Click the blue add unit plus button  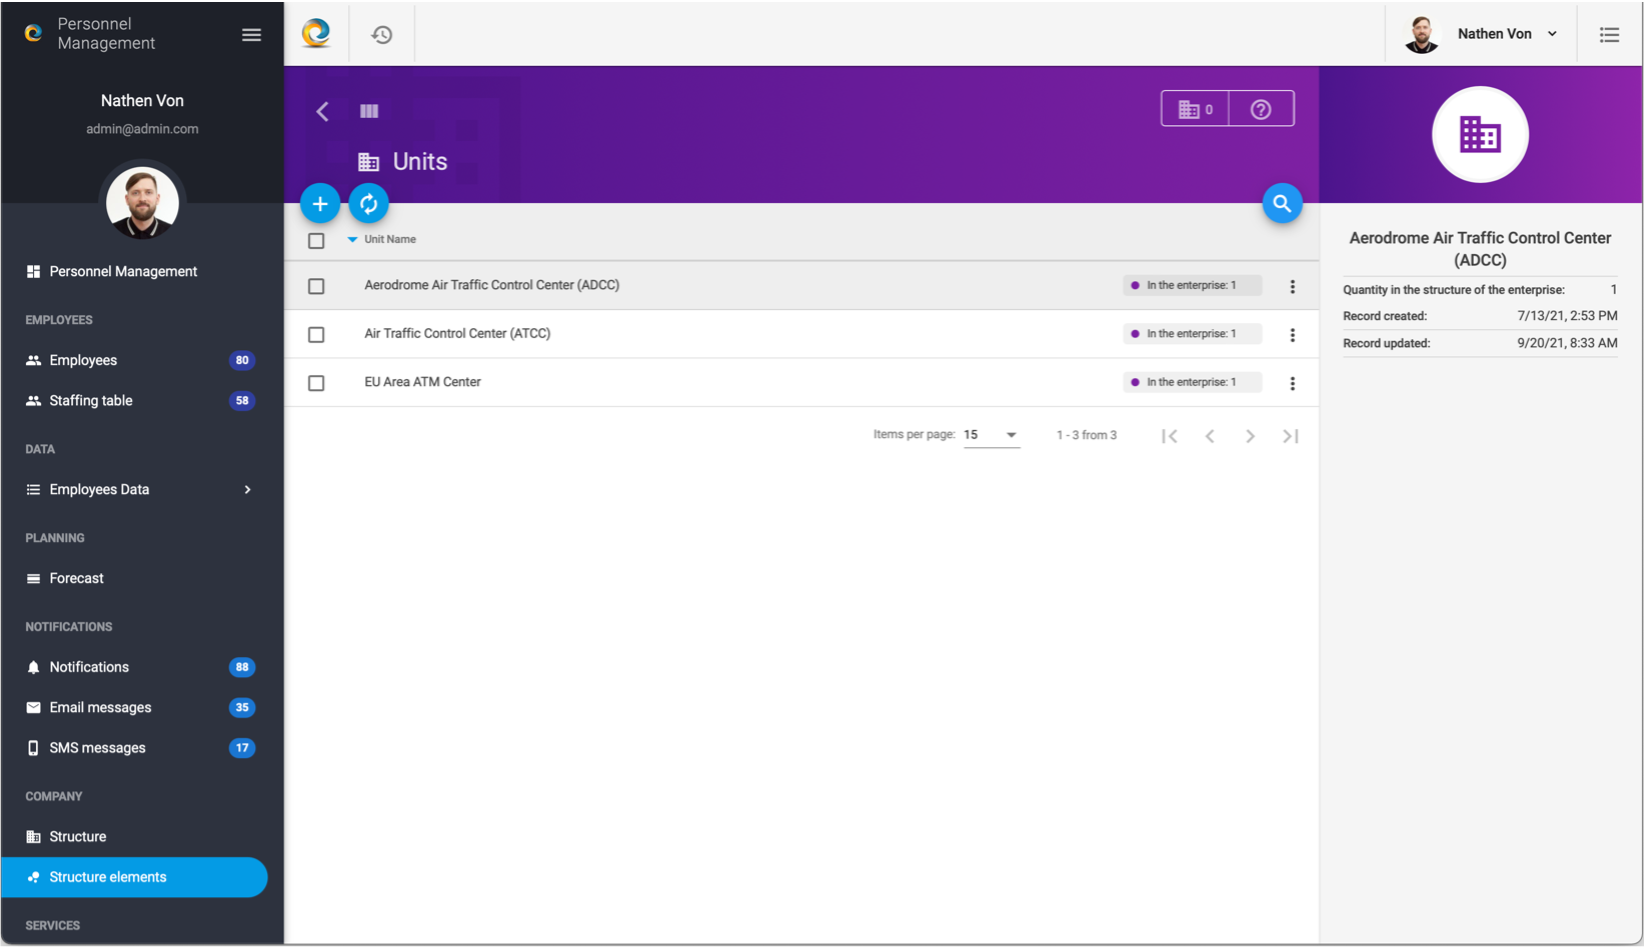tap(320, 204)
